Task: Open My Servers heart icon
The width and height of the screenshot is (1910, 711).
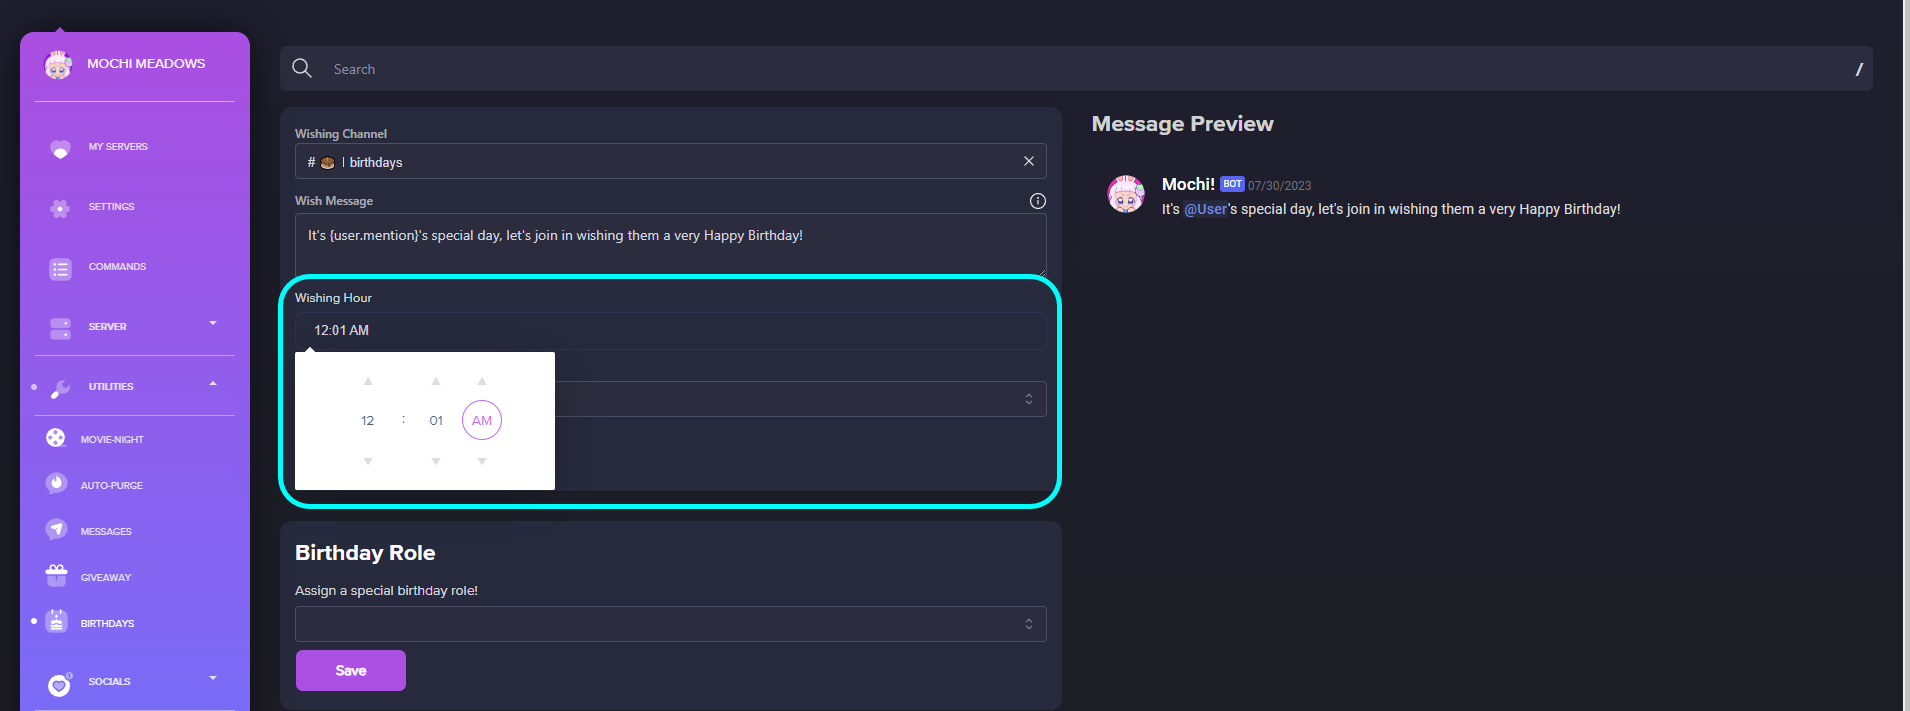Action: [x=60, y=148]
